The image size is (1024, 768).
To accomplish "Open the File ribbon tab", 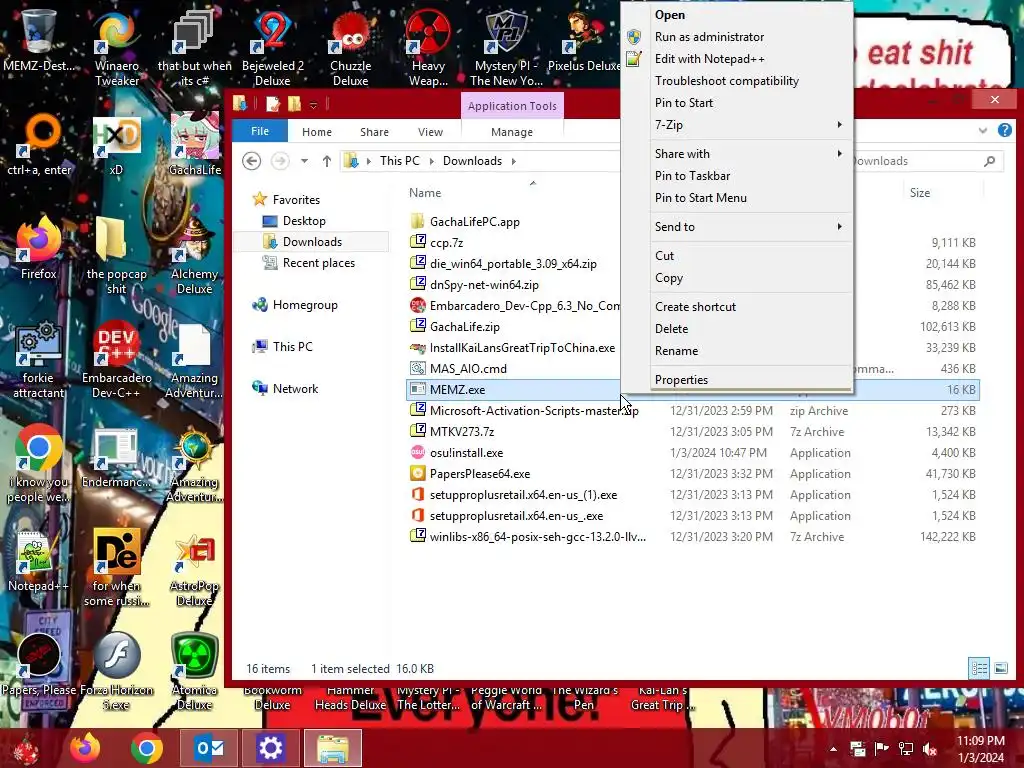I will pos(260,131).
